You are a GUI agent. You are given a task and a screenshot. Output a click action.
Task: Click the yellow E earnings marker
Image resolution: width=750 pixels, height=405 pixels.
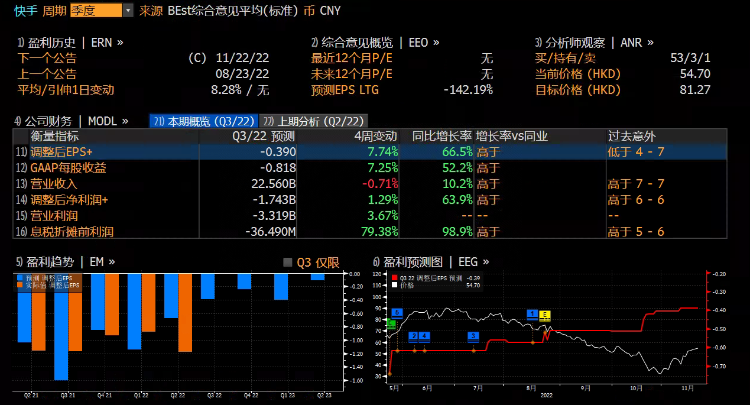tap(545, 315)
